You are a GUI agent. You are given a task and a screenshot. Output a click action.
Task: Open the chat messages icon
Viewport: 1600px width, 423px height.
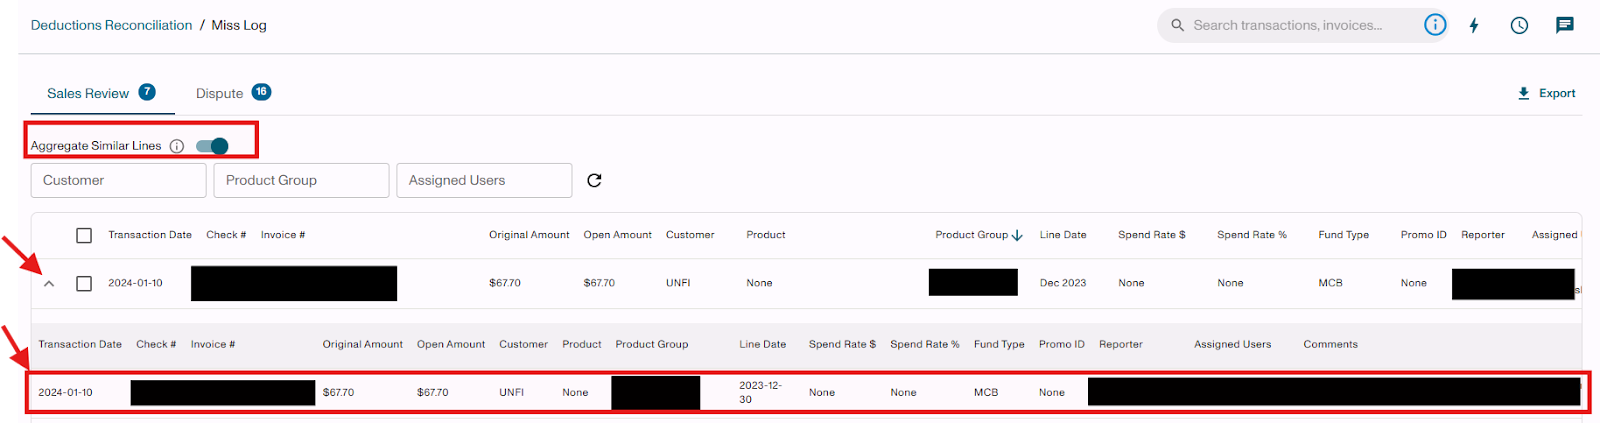pyautogui.click(x=1564, y=25)
